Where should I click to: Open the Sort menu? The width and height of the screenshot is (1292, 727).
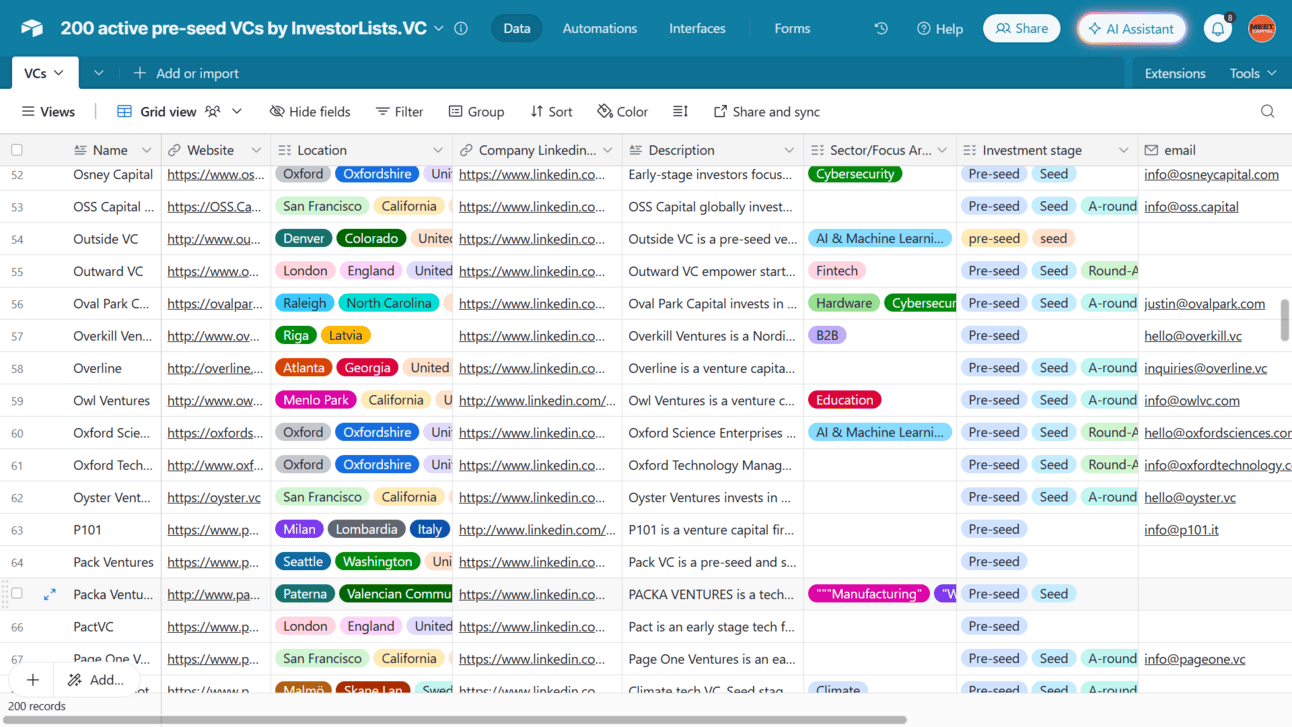(x=551, y=111)
